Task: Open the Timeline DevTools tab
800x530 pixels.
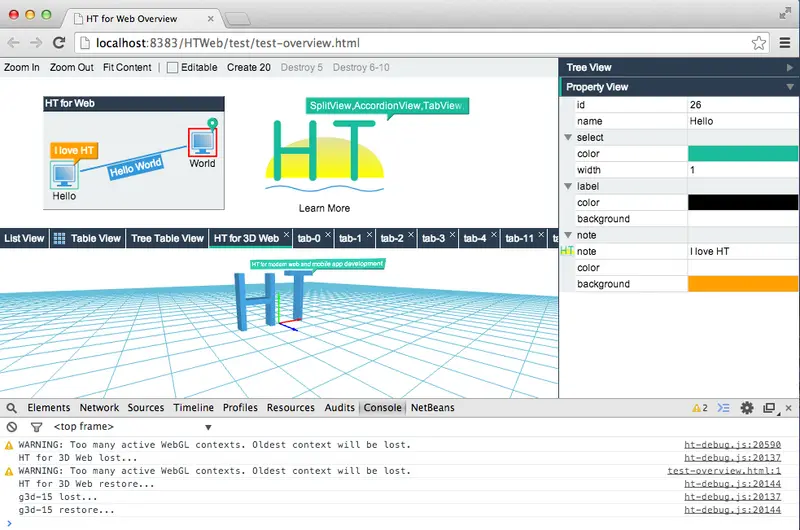Action: click(193, 408)
